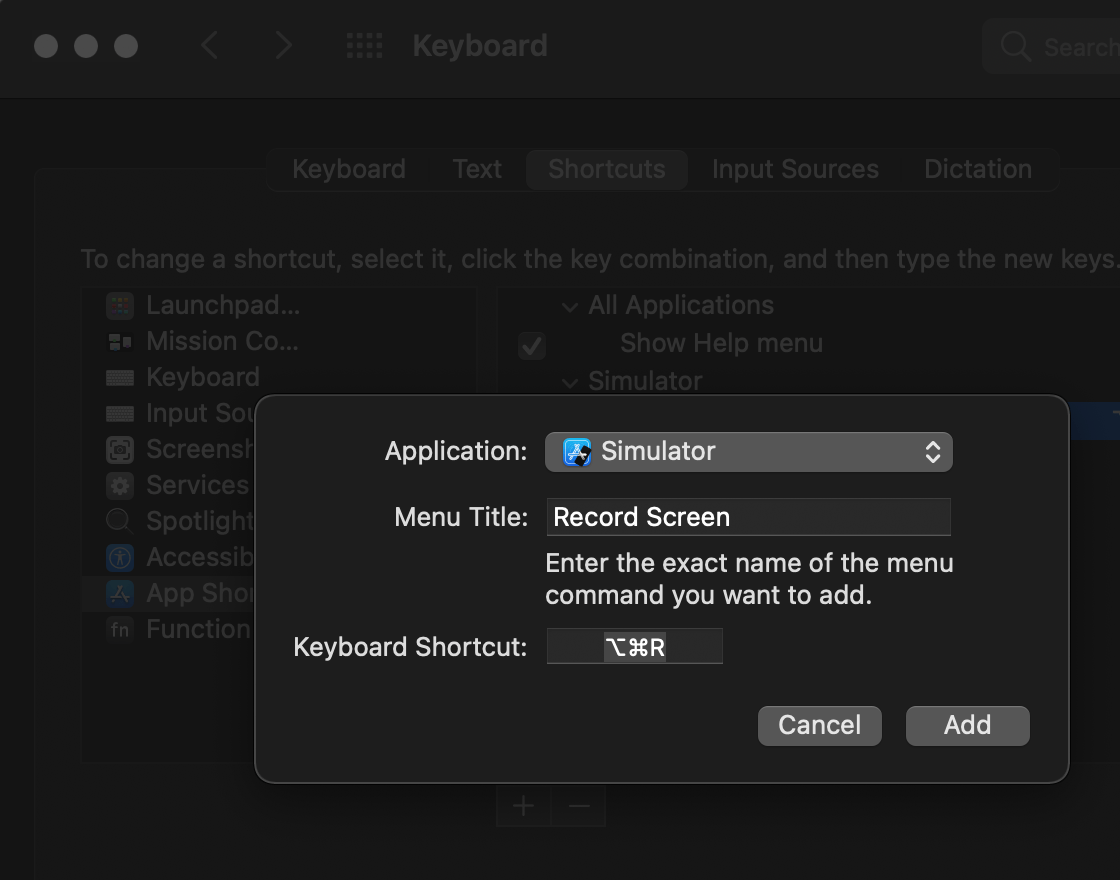Open the Dictation tab
The height and width of the screenshot is (880, 1120).
[977, 169]
